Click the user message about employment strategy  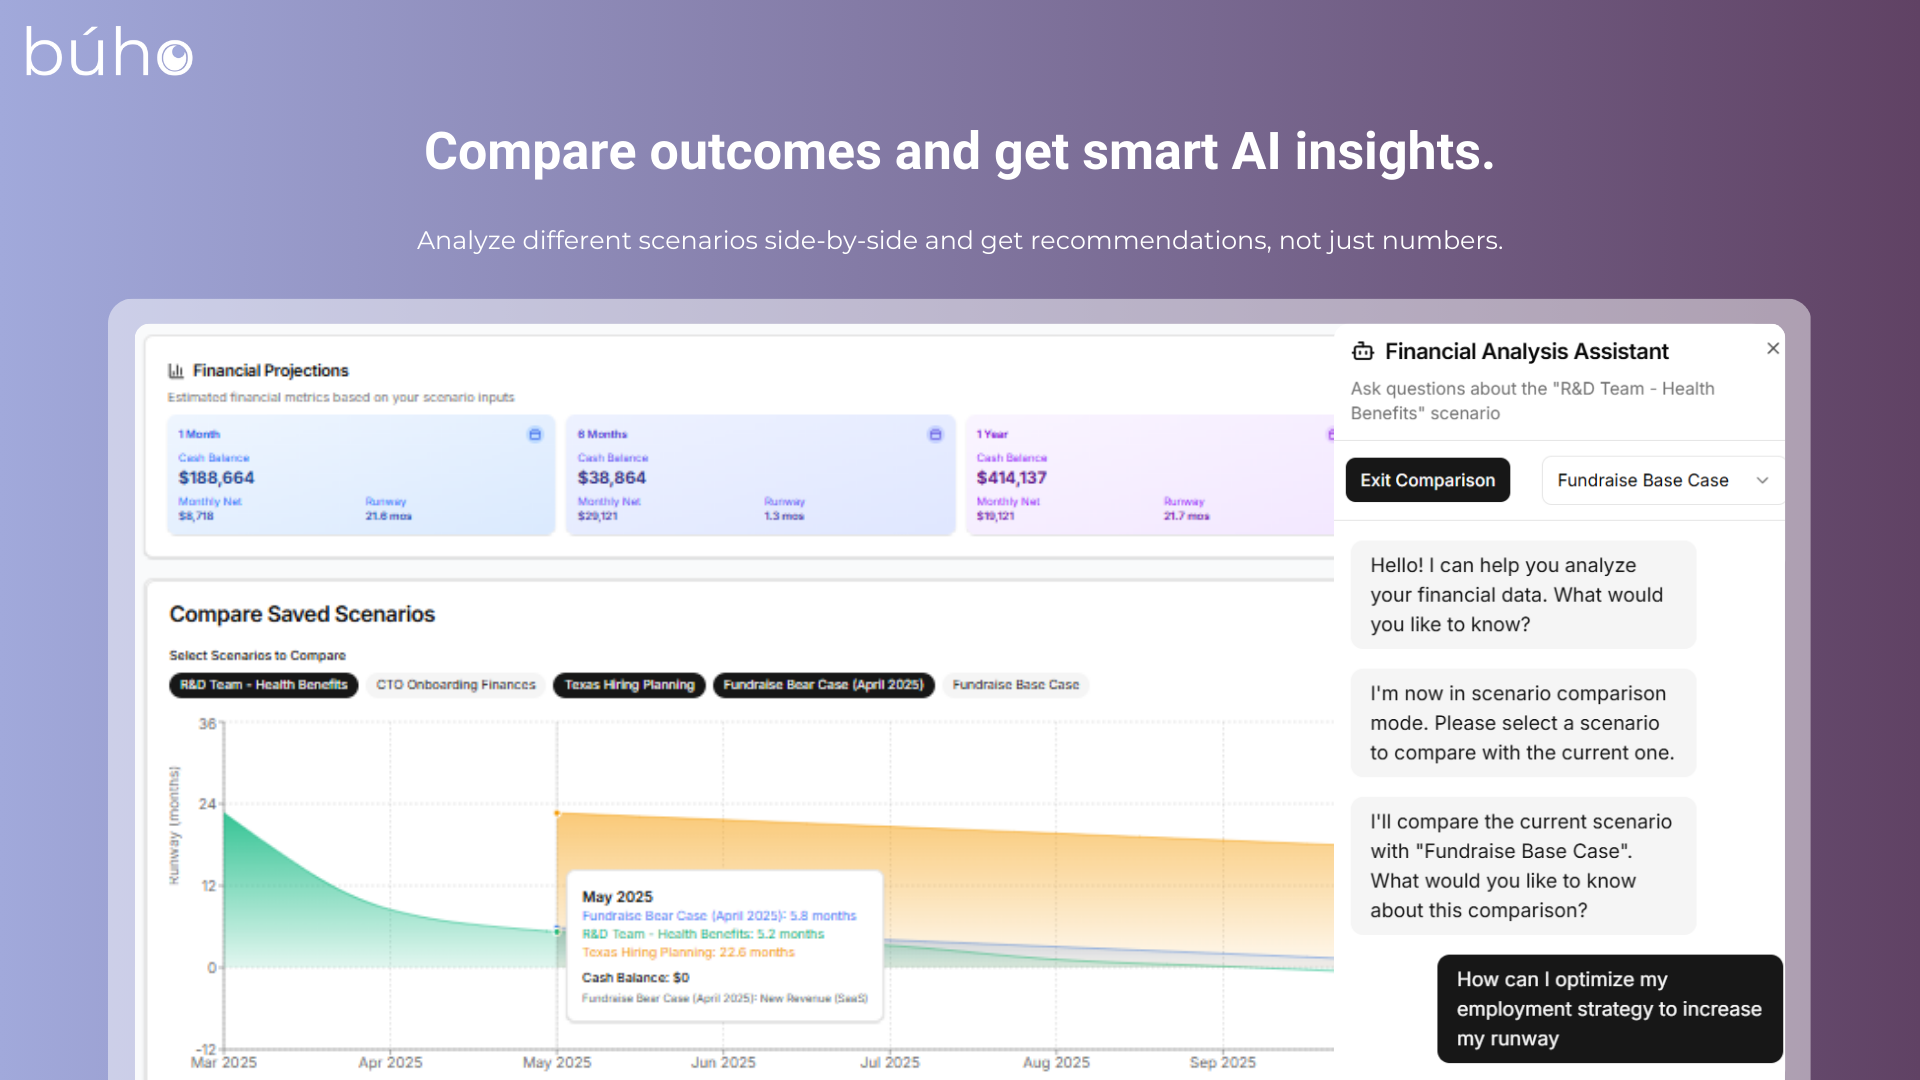pos(1609,1008)
